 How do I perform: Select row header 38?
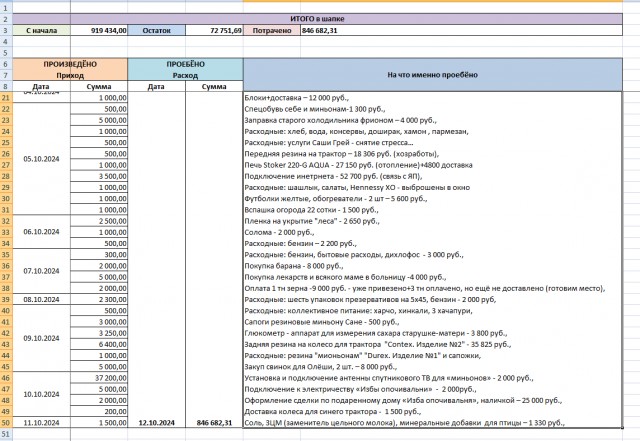(x=6, y=288)
